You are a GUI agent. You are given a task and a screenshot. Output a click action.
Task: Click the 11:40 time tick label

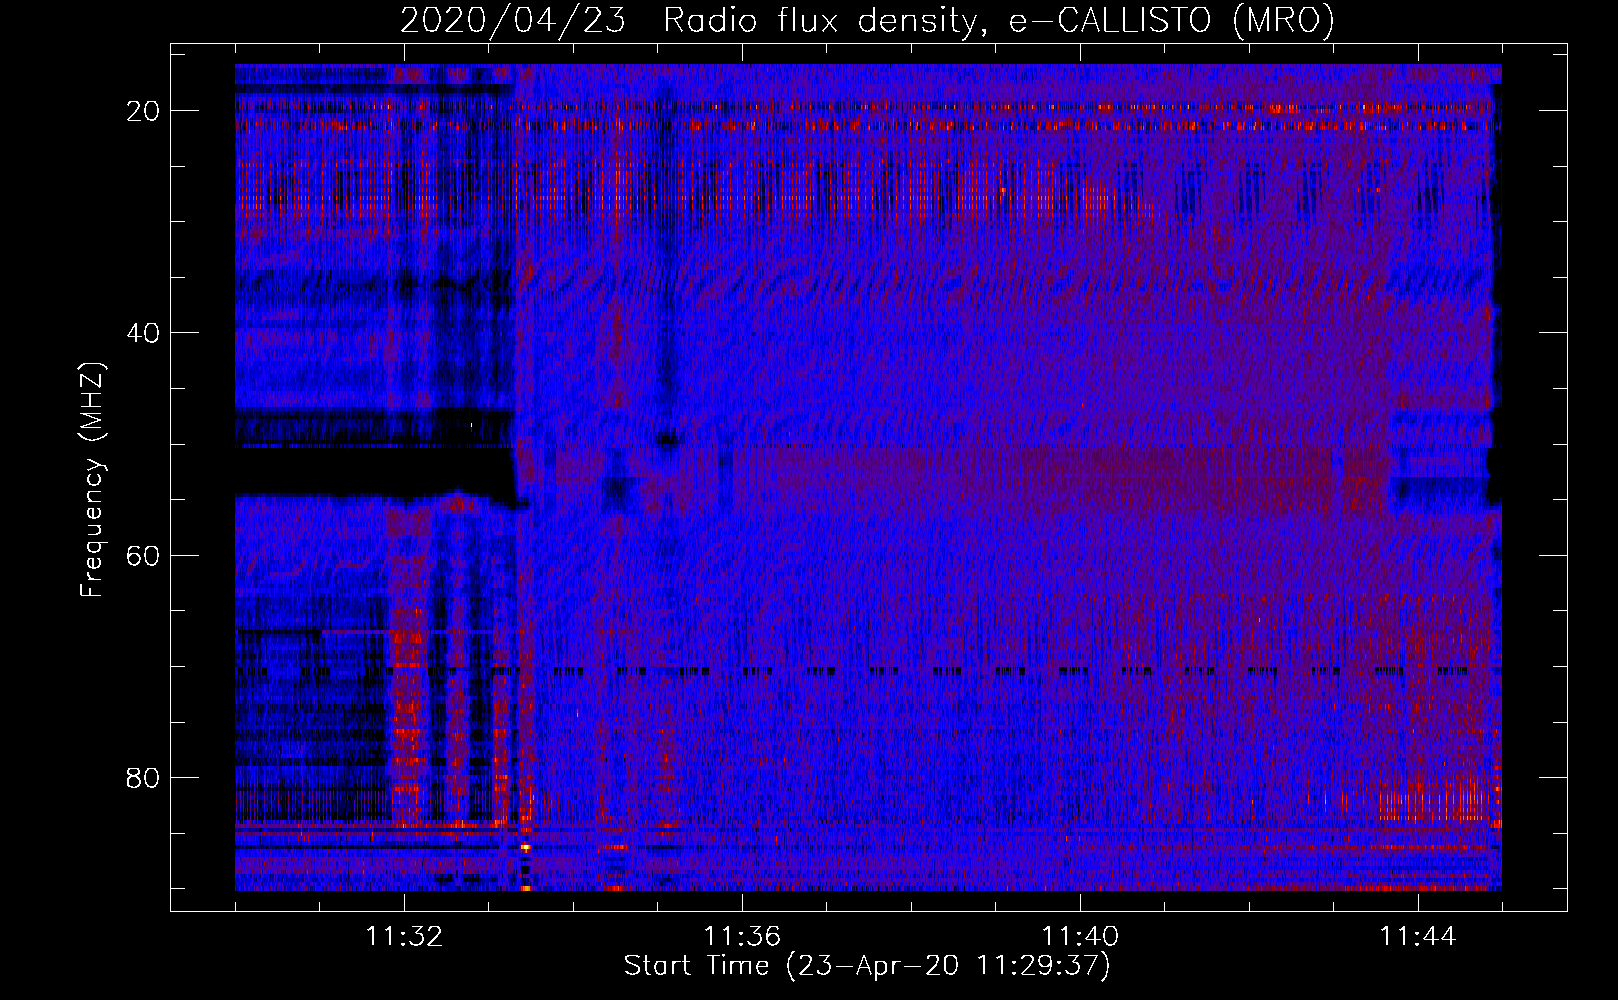(1080, 937)
